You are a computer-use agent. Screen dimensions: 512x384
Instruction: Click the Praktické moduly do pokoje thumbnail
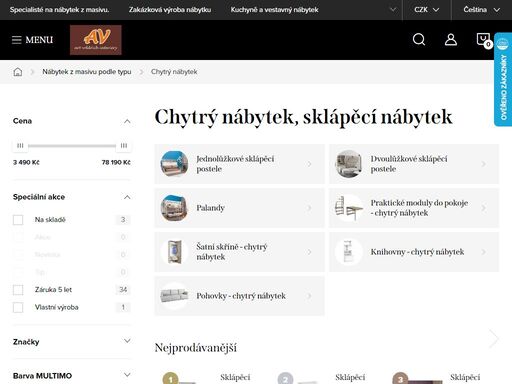348,208
